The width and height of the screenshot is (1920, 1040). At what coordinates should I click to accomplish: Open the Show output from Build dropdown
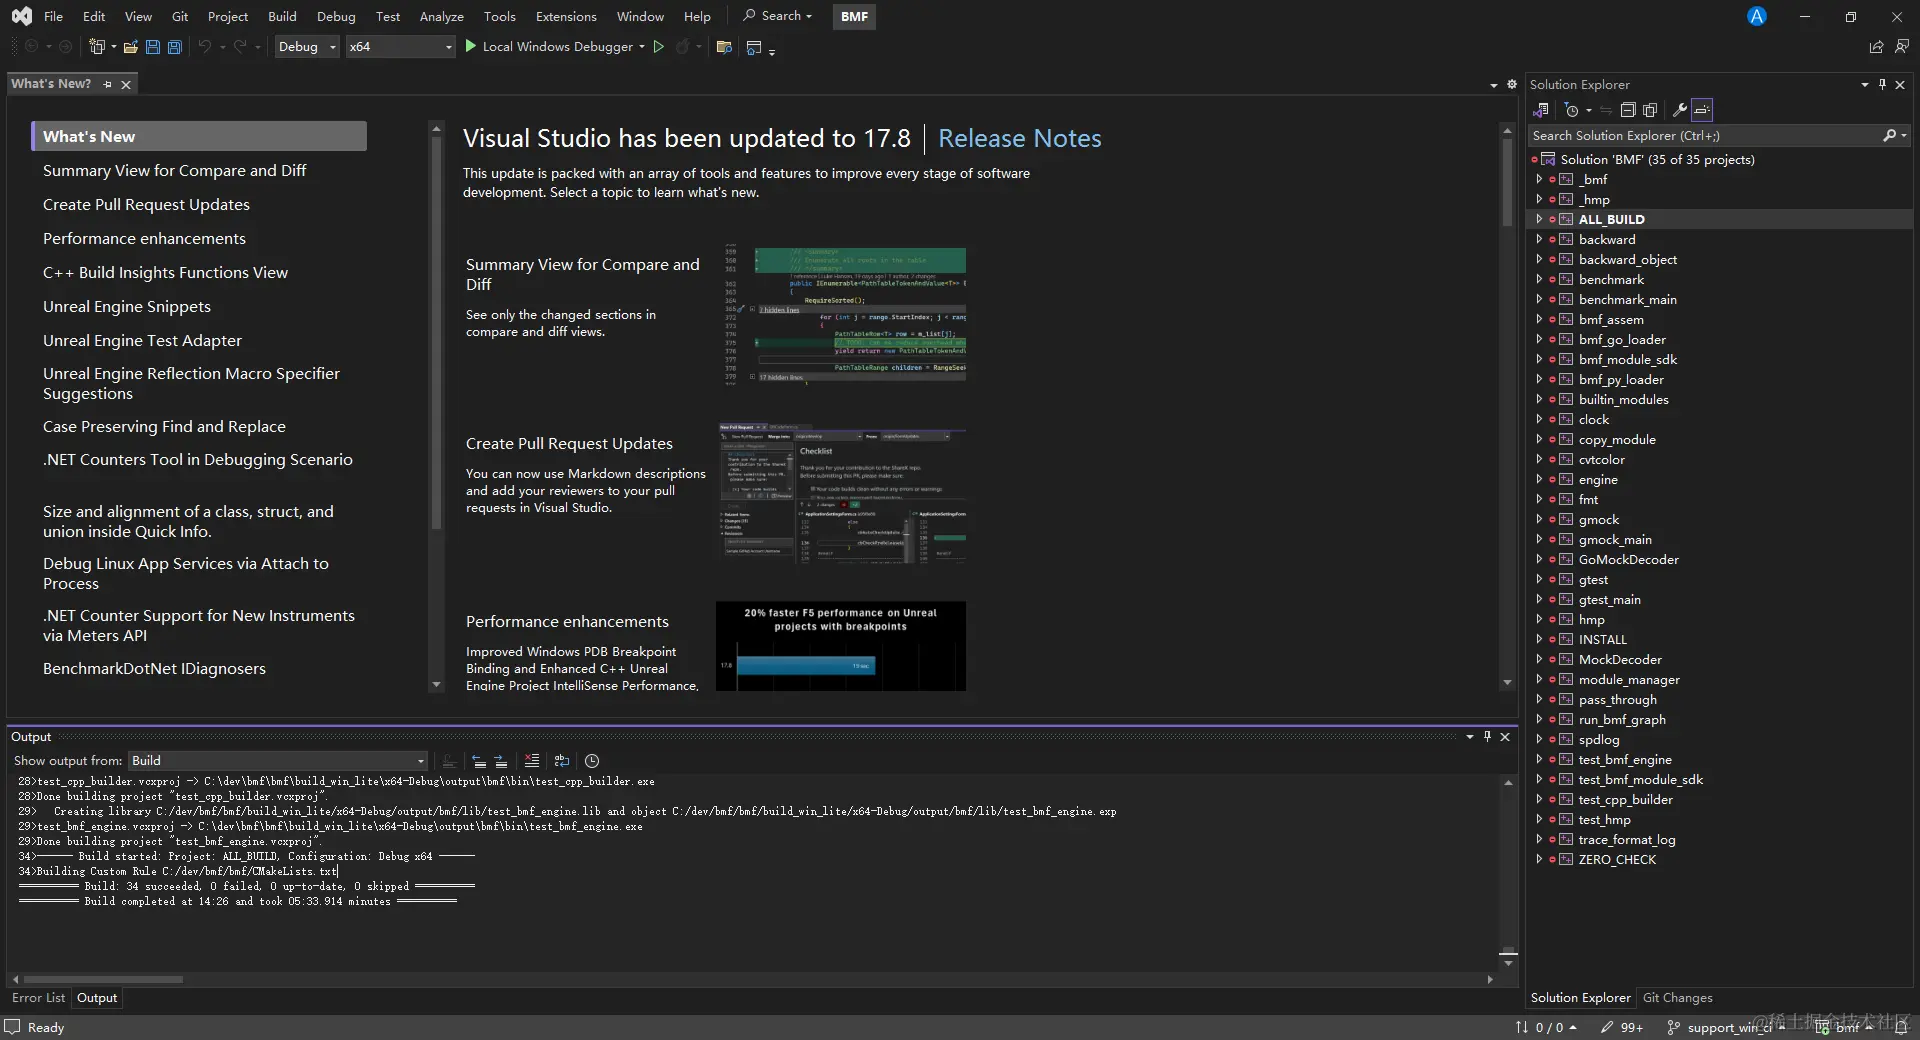click(x=278, y=761)
